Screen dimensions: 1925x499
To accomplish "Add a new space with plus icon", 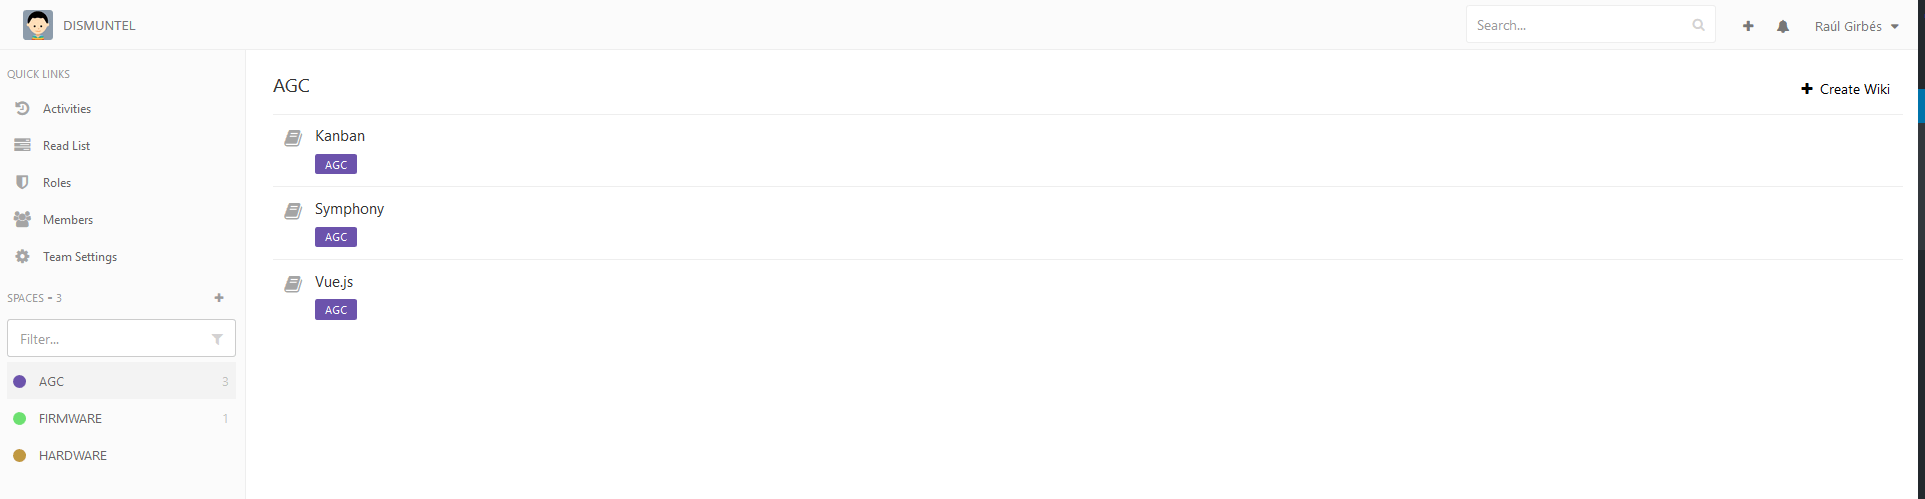I will 219,298.
